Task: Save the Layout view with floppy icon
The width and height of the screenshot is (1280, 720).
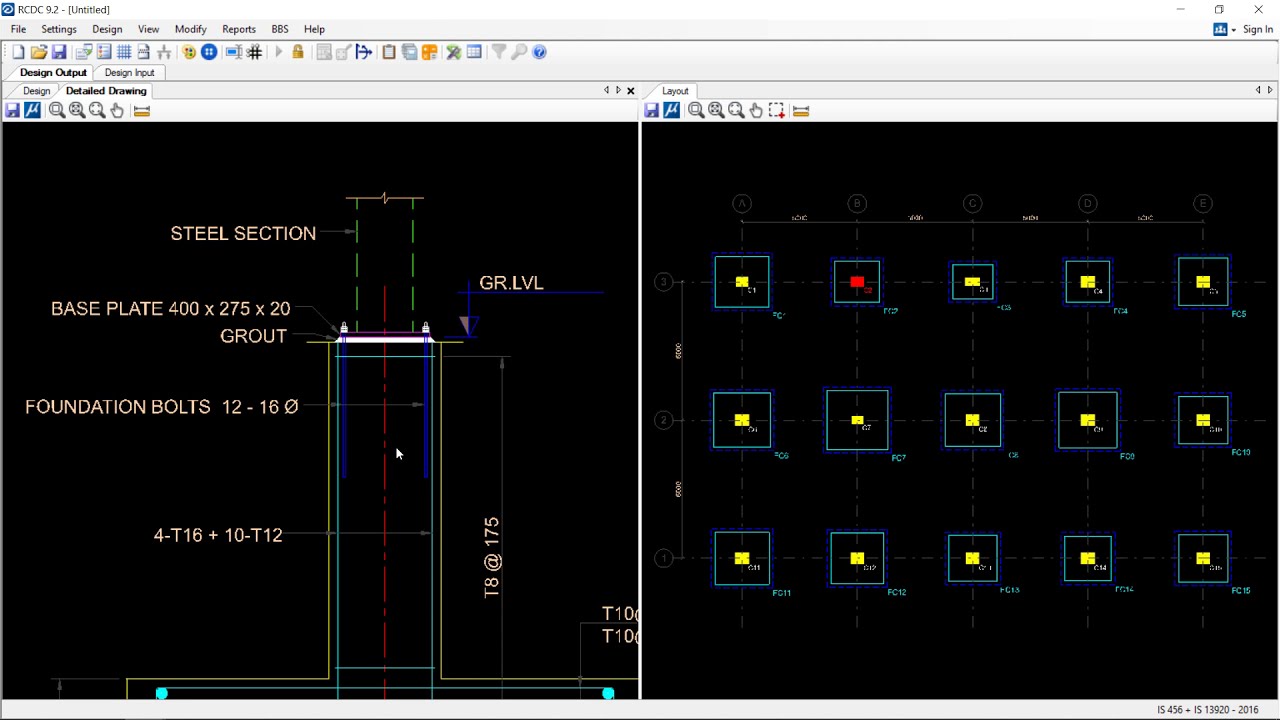Action: pyautogui.click(x=651, y=110)
